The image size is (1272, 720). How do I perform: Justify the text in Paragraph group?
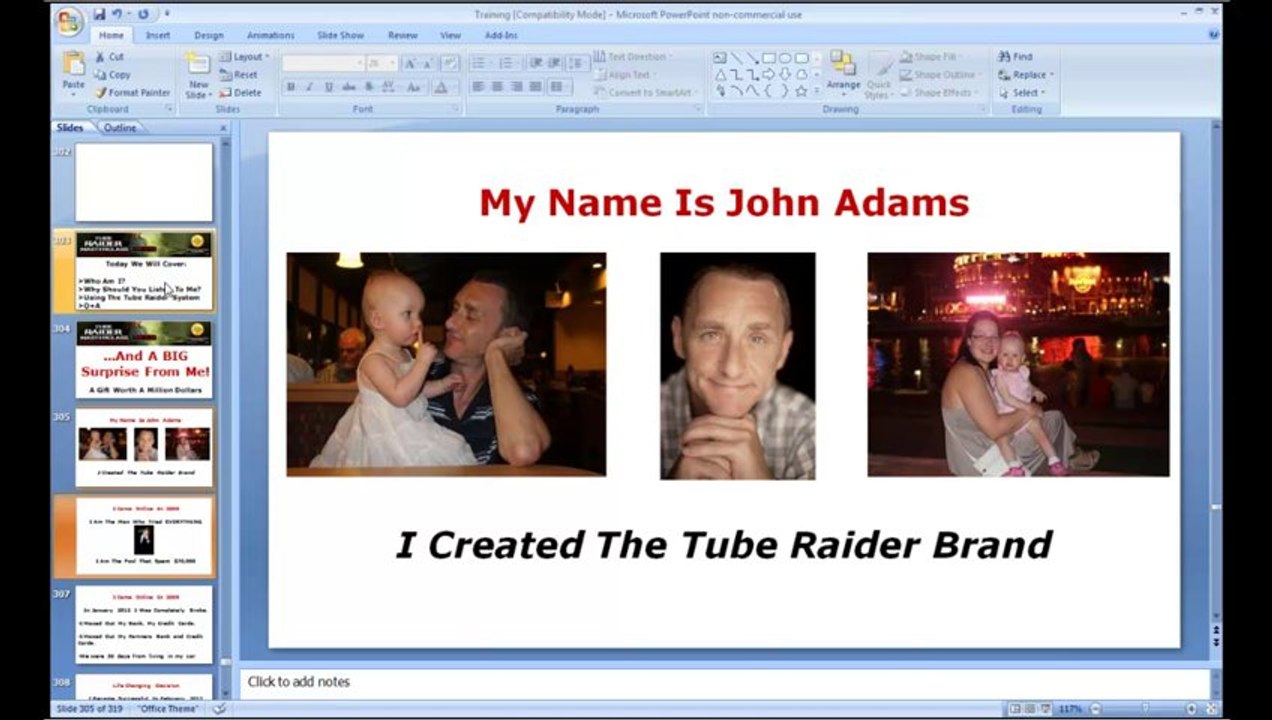tap(536, 87)
